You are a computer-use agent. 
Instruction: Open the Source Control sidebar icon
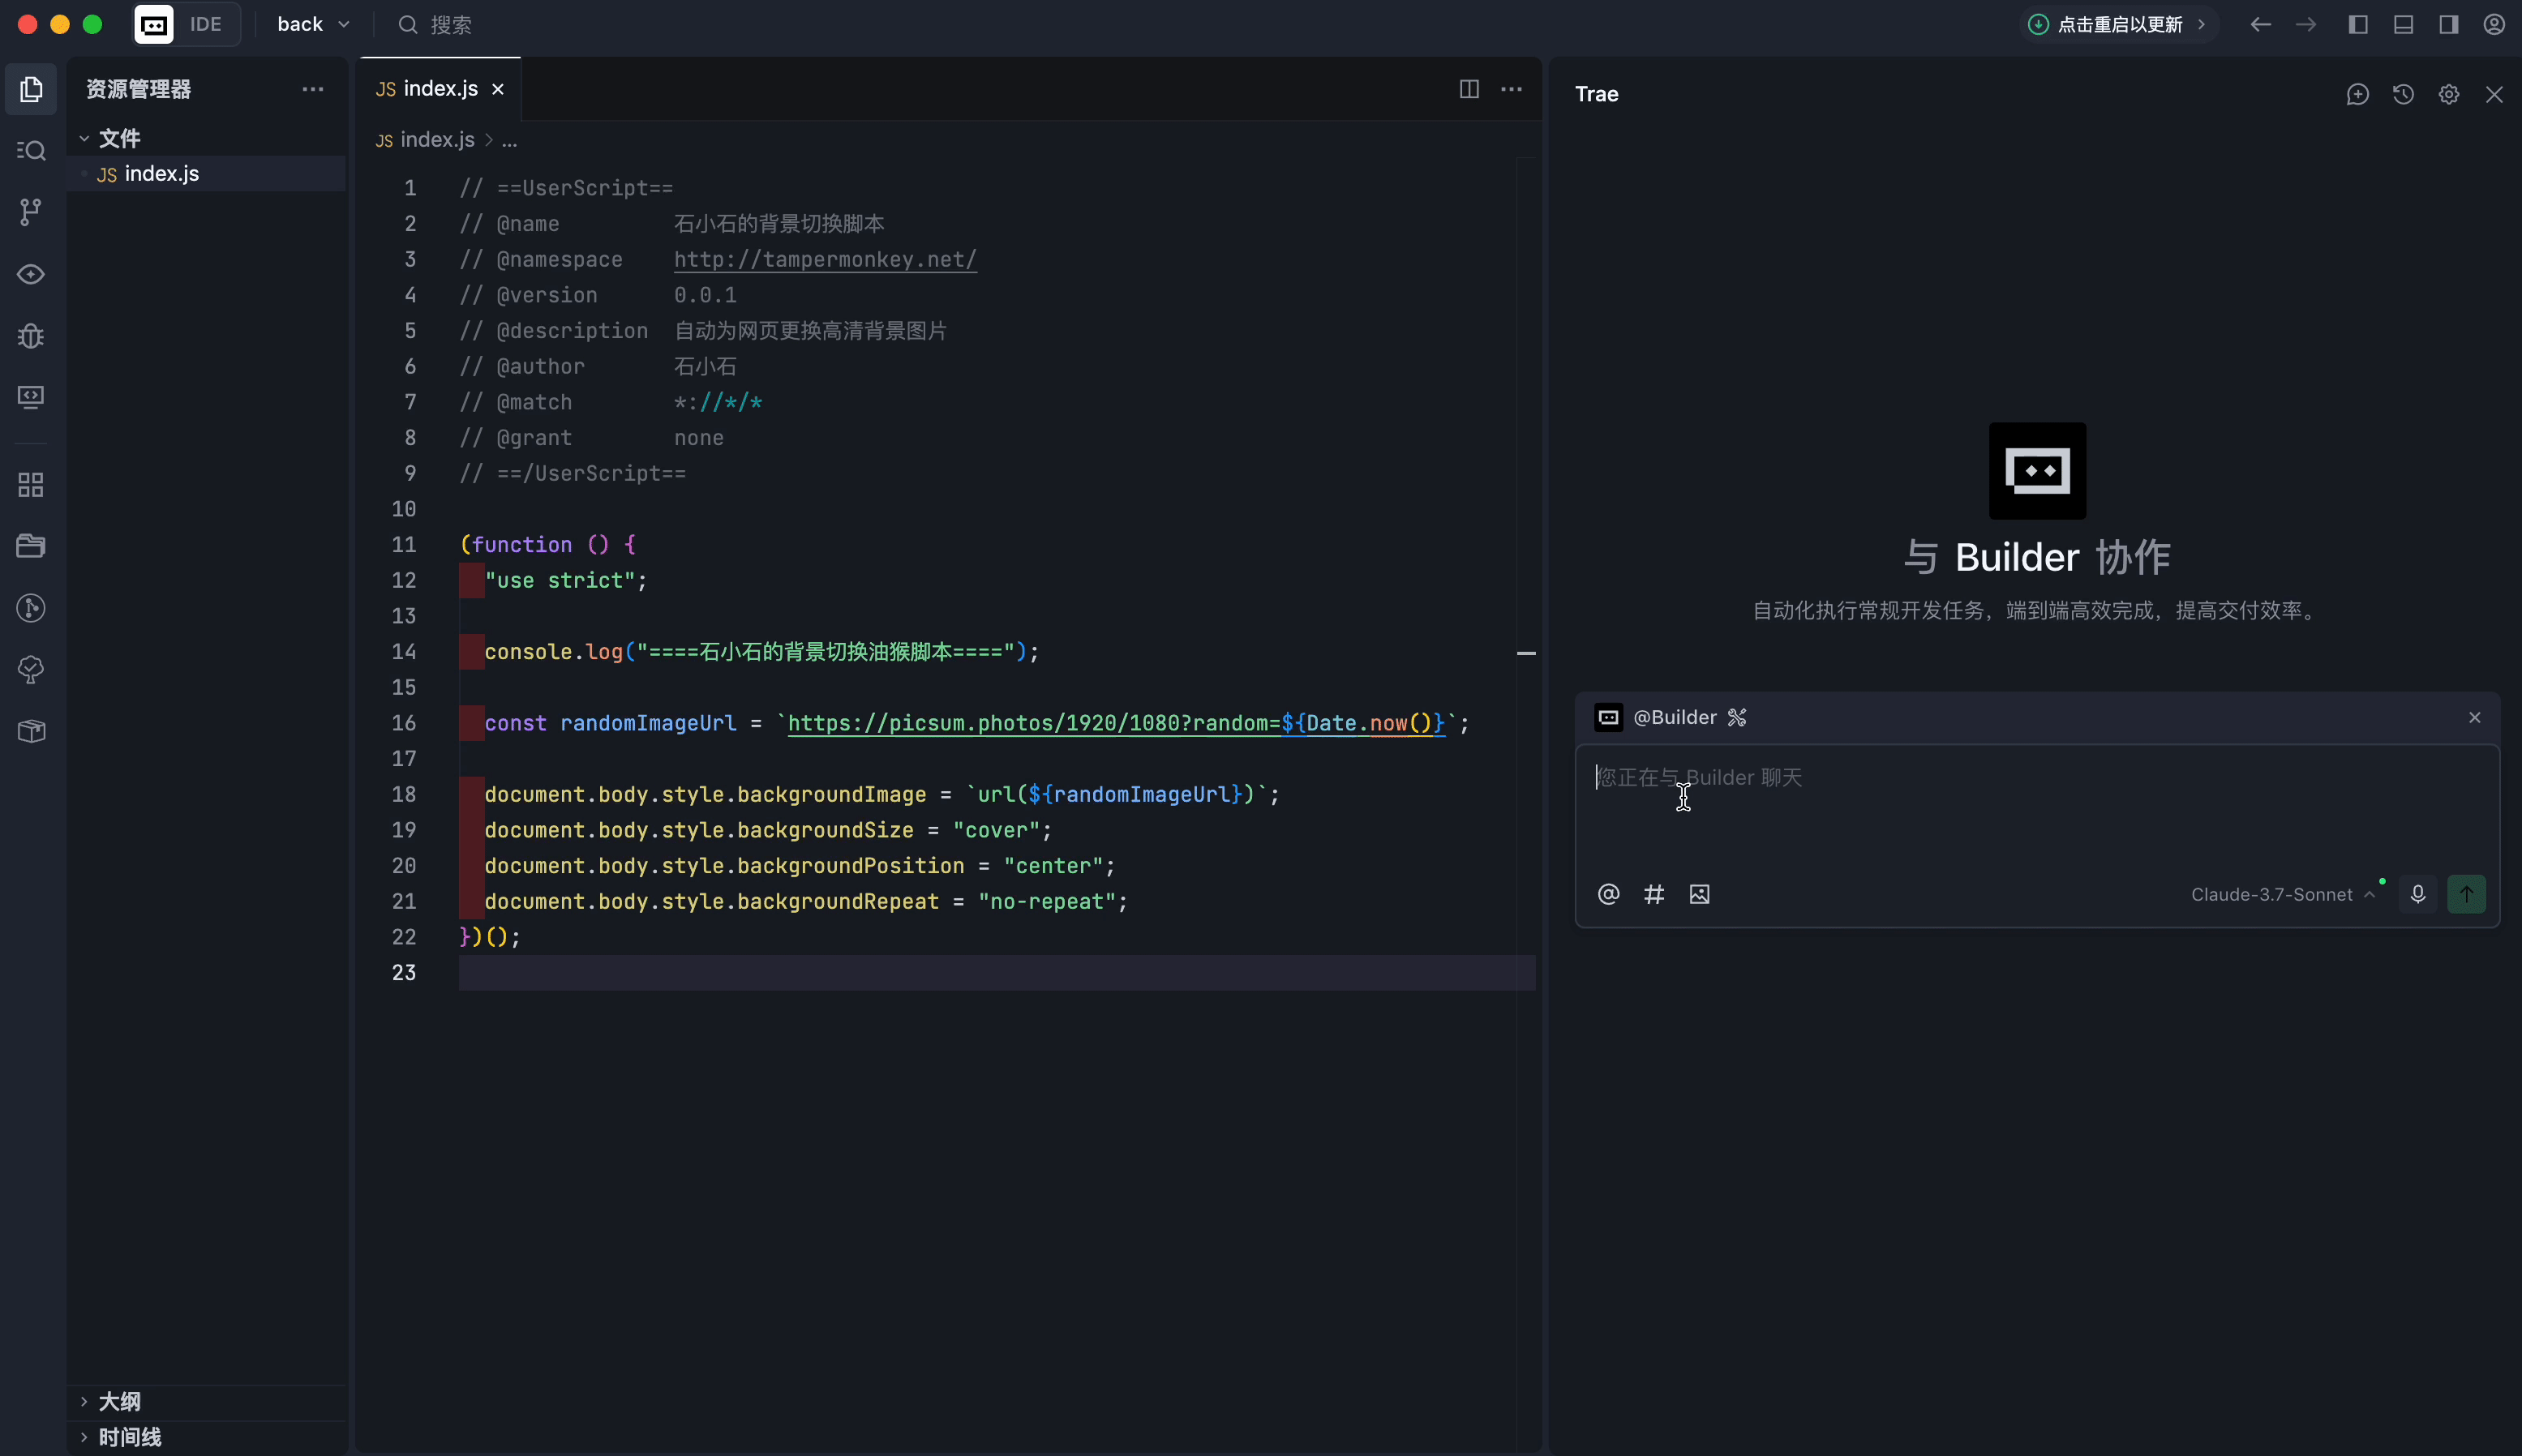(31, 212)
